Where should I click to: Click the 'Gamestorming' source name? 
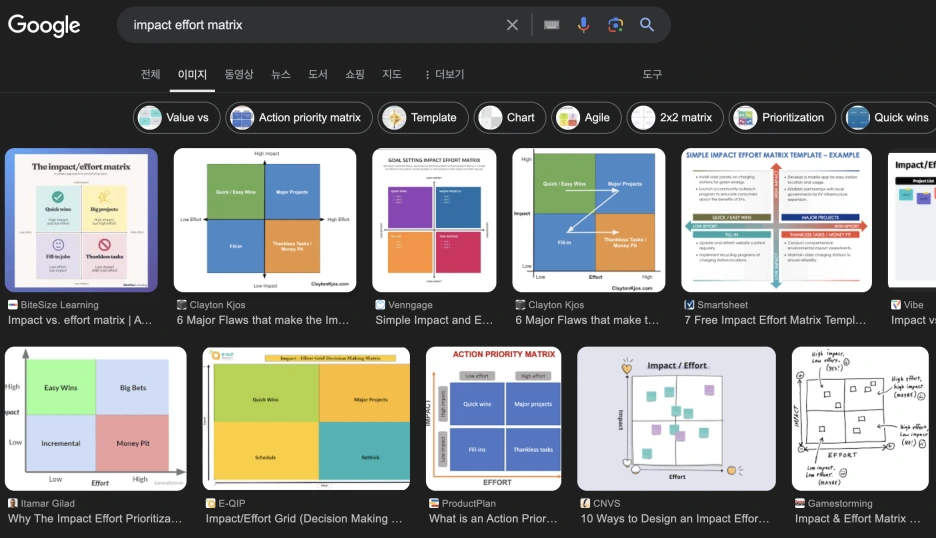(840, 503)
